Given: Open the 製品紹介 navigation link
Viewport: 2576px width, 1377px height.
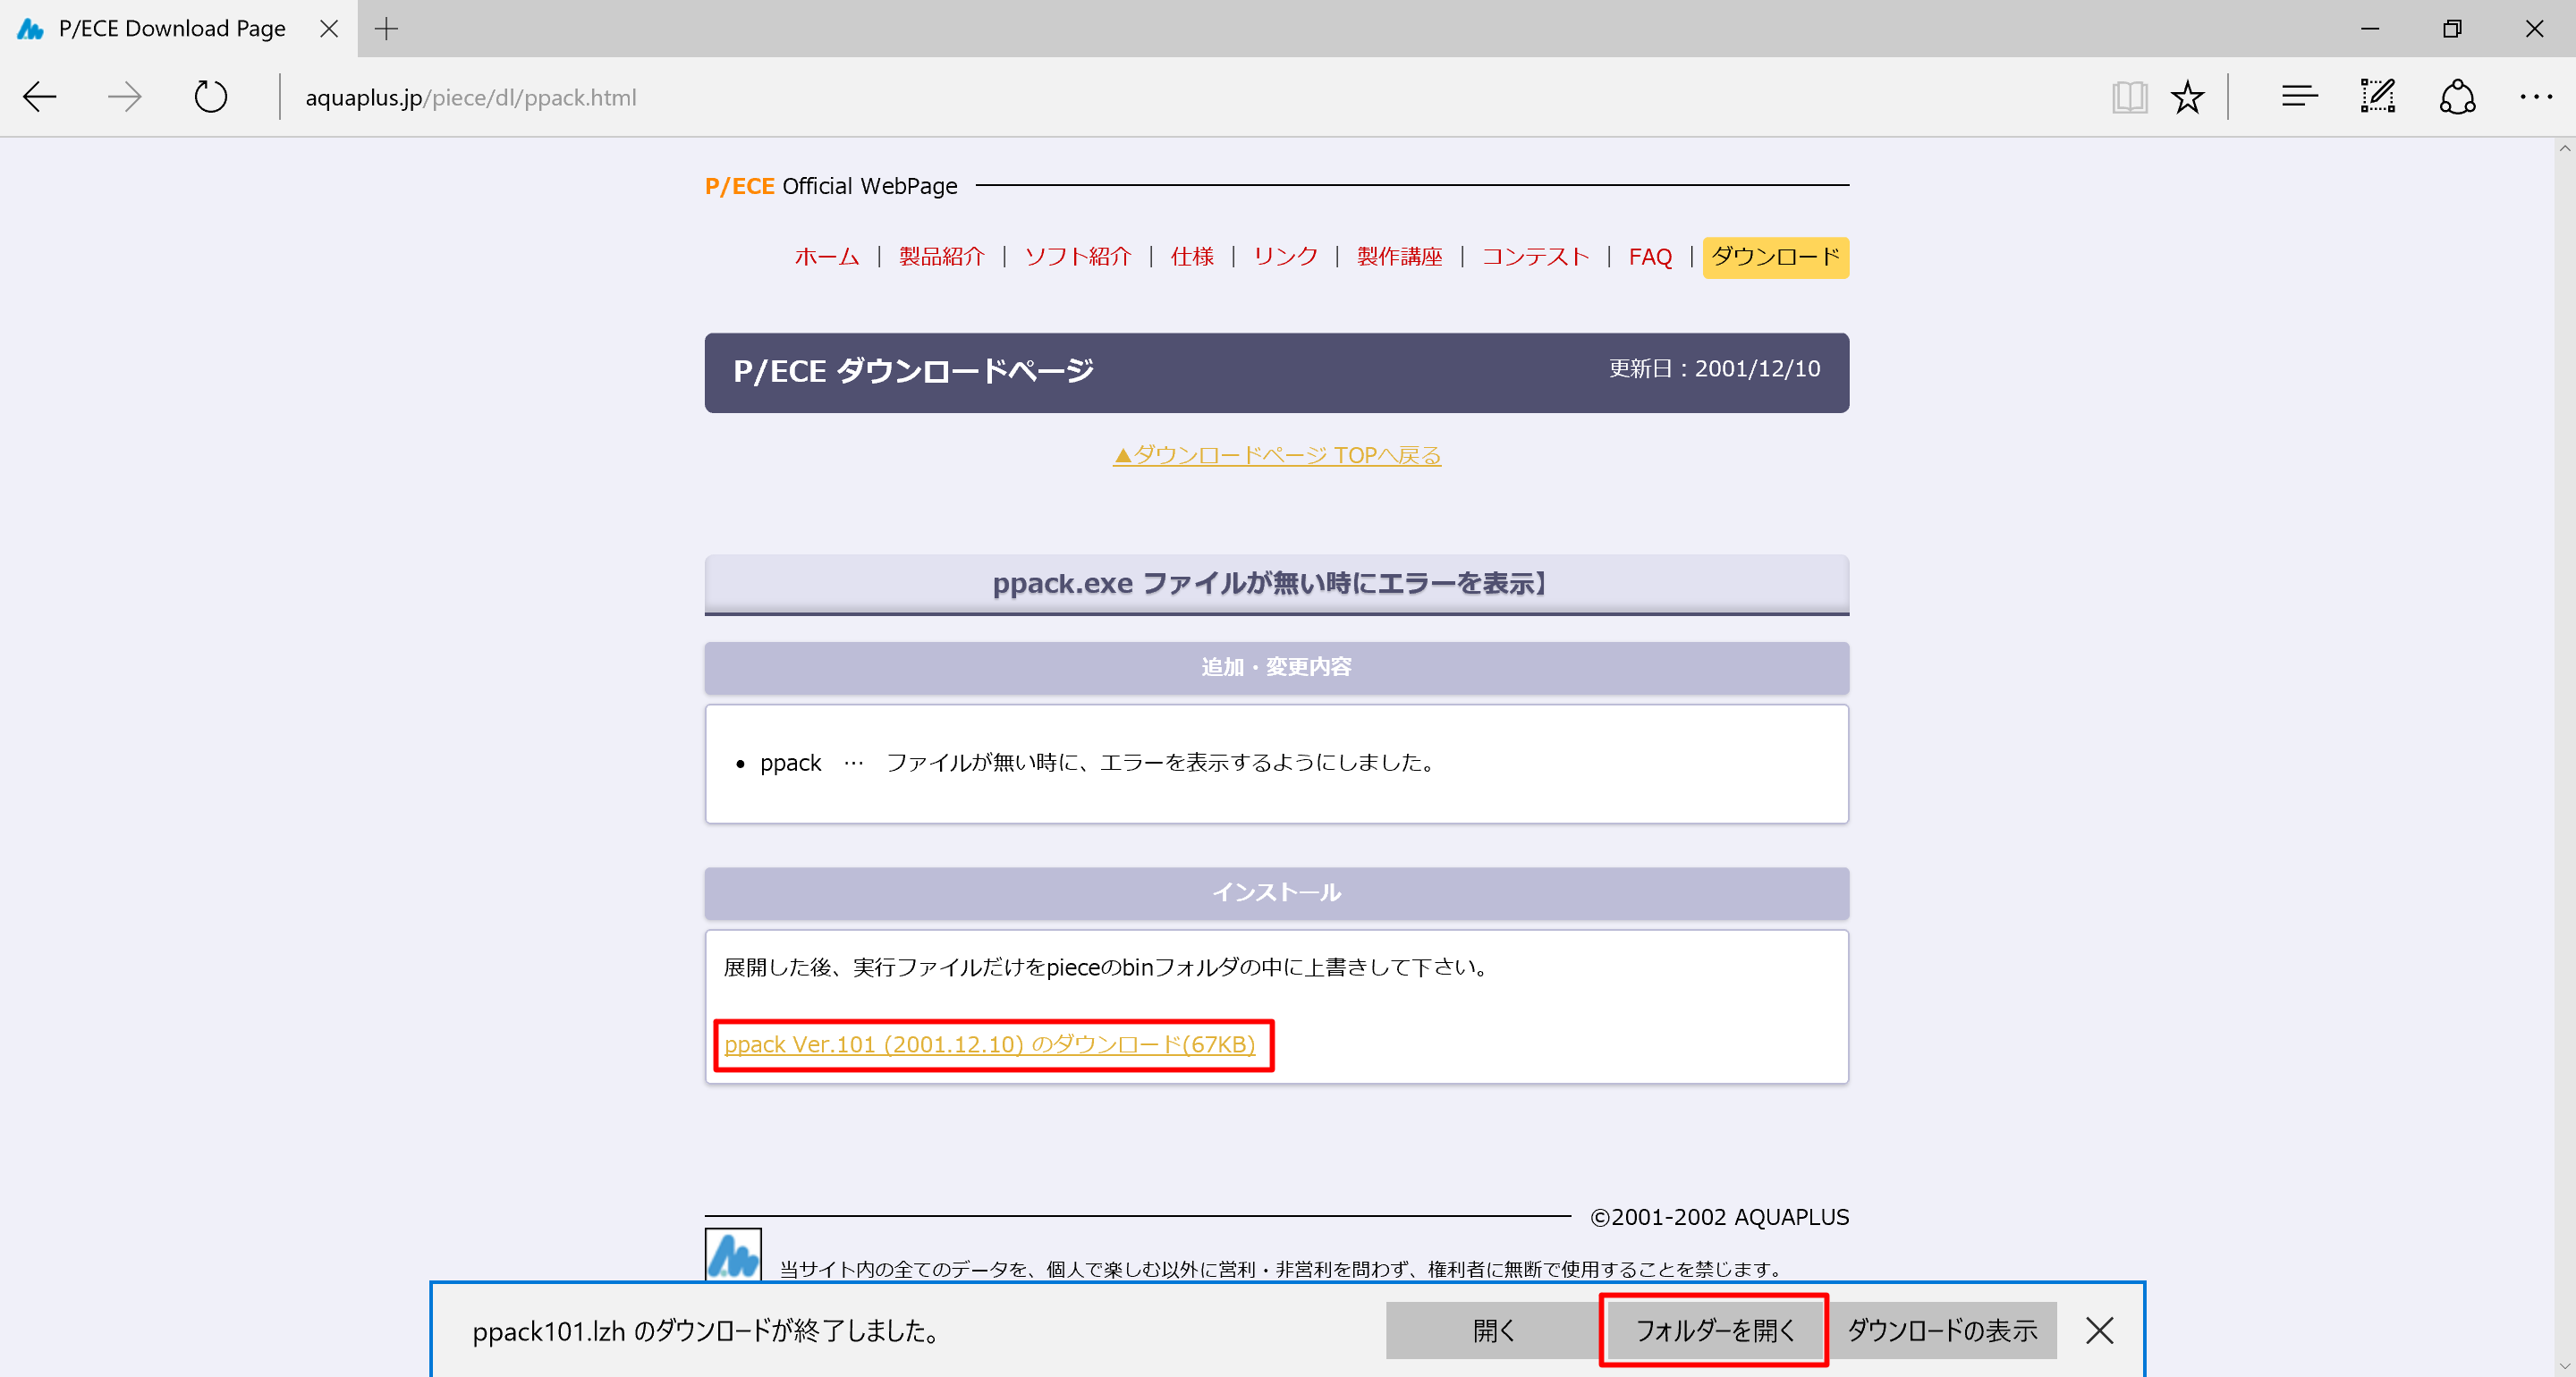Looking at the screenshot, I should tap(941, 257).
